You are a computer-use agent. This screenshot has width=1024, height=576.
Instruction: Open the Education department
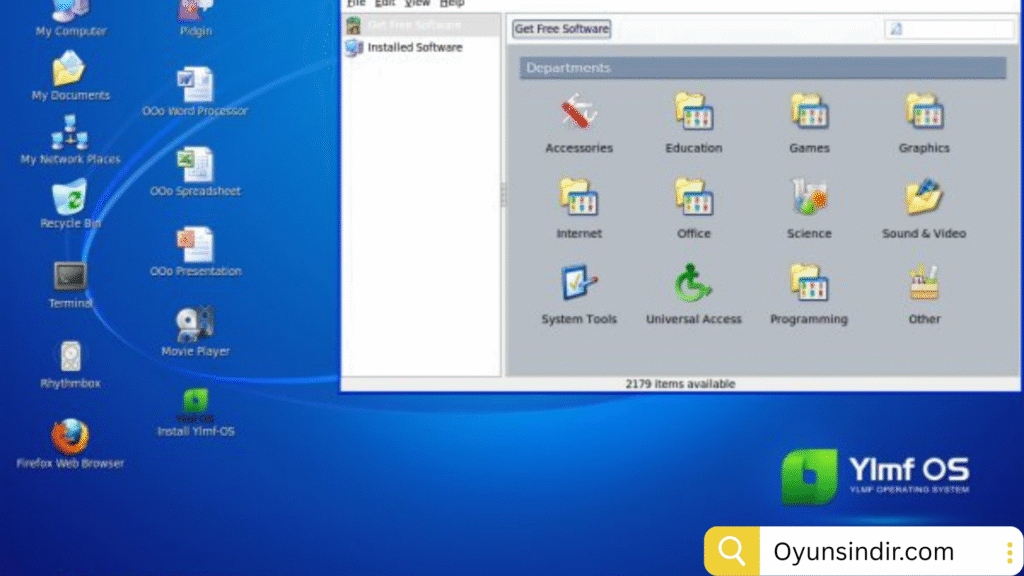click(693, 115)
